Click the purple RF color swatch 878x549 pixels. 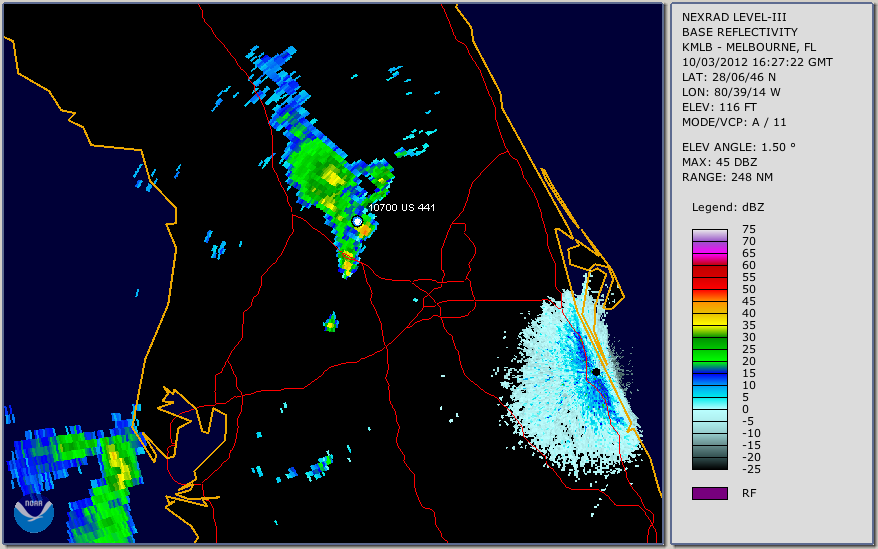tap(710, 493)
